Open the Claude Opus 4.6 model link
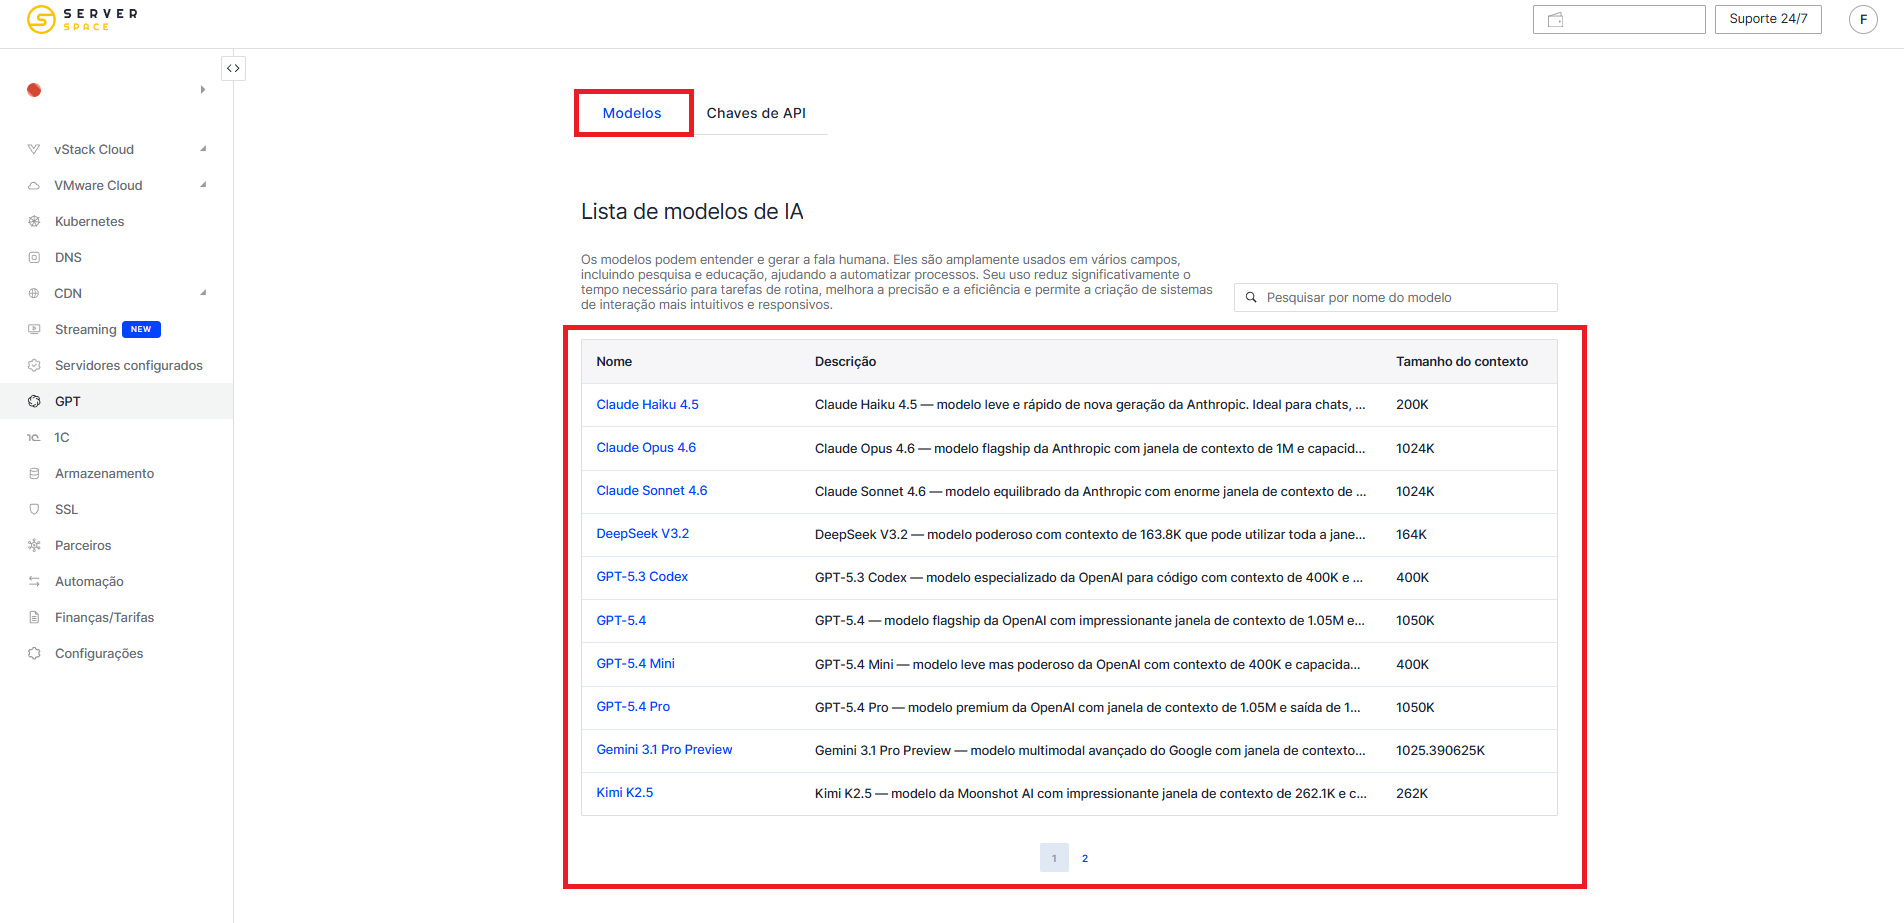Viewport: 1904px width, 923px height. click(646, 447)
